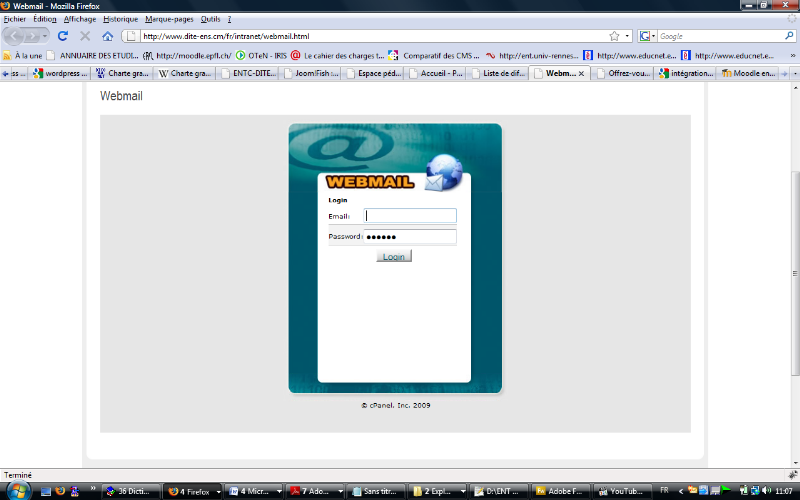Image resolution: width=800 pixels, height=500 pixels.
Task: Open '7 Ado...' Adobe taskbar group
Action: coord(315,491)
